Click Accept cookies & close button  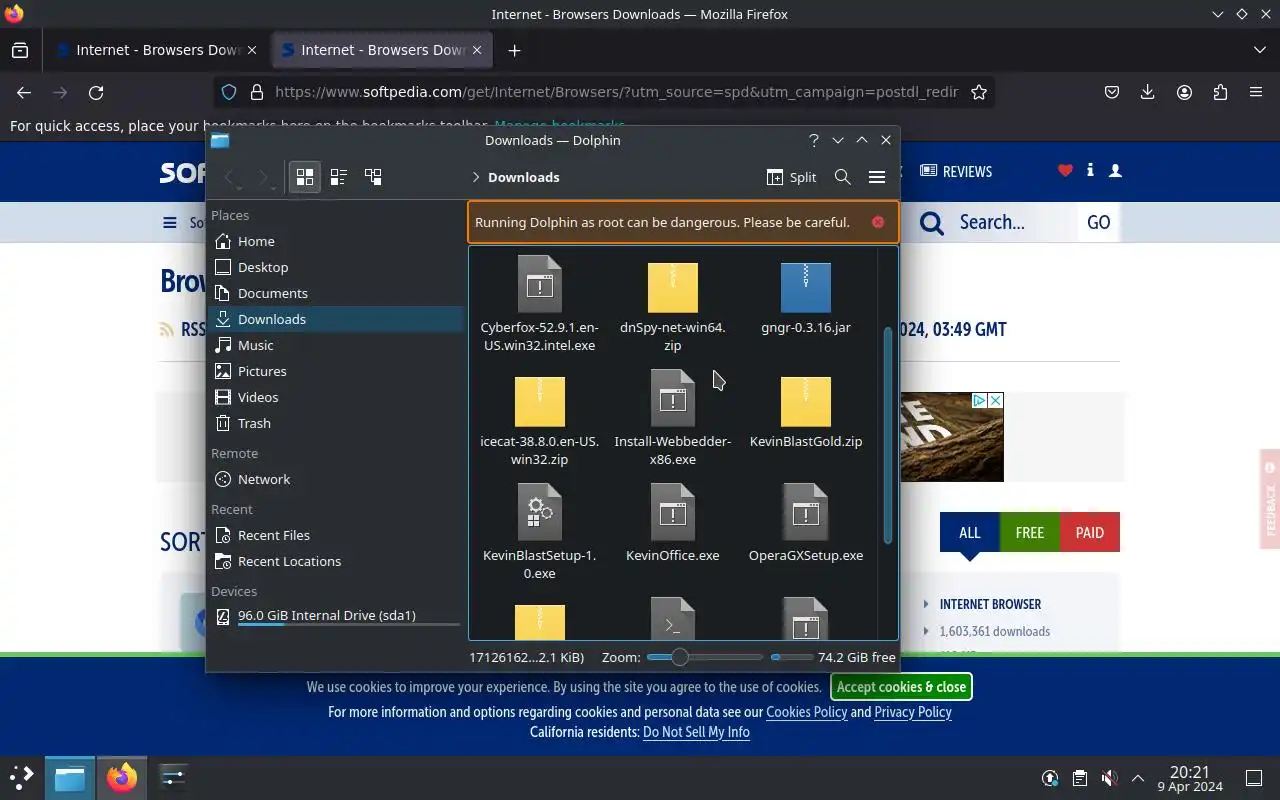tap(901, 687)
